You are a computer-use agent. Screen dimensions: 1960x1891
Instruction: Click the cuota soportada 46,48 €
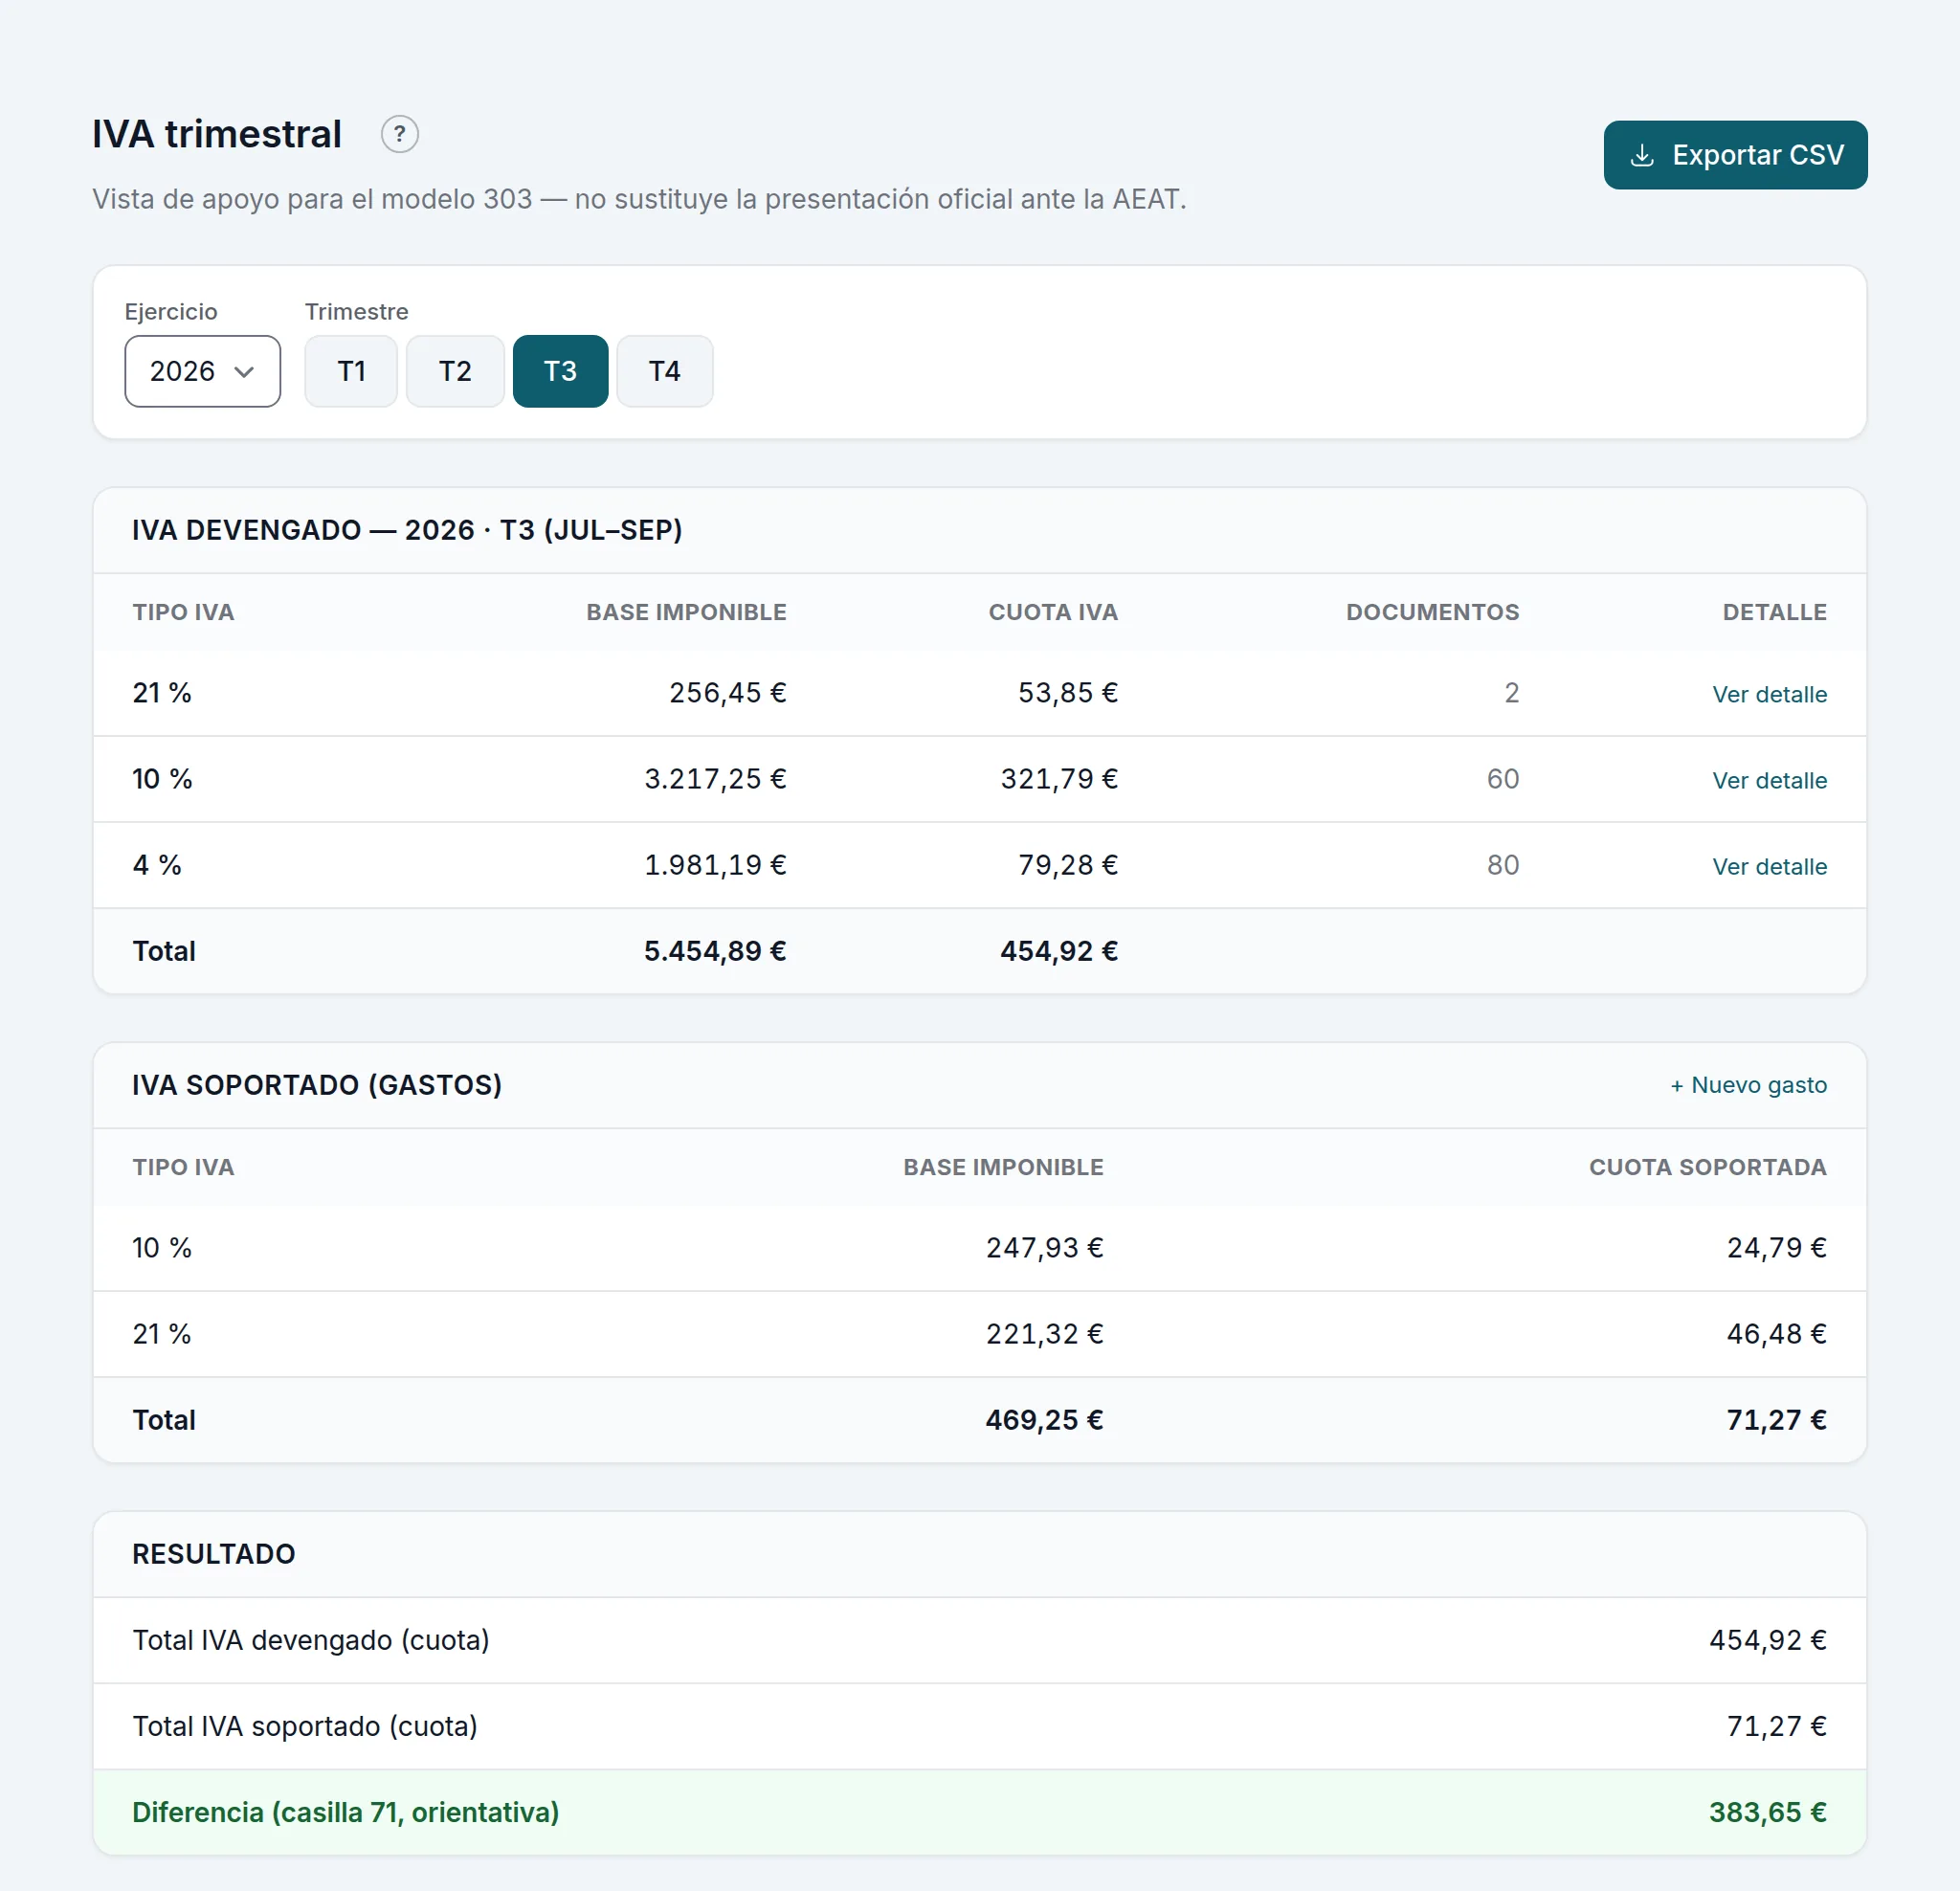[1776, 1334]
